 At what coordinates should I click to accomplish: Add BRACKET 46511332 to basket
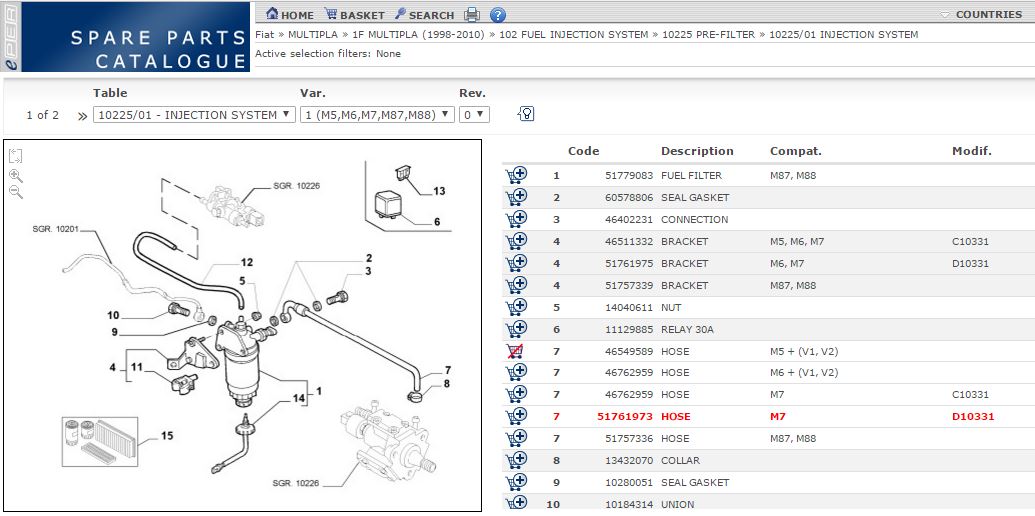pos(516,241)
